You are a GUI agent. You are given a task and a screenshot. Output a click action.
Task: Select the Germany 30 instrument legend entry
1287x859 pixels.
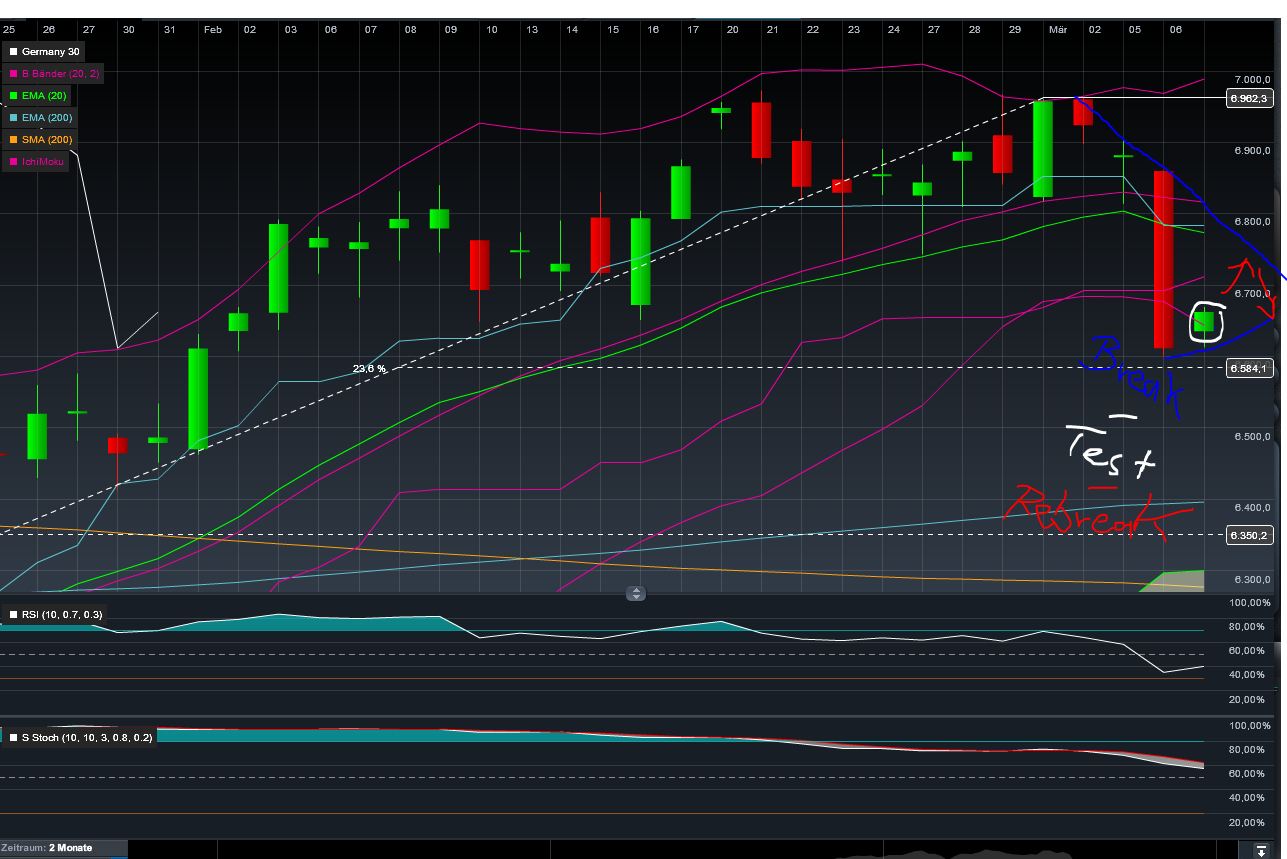click(48, 50)
